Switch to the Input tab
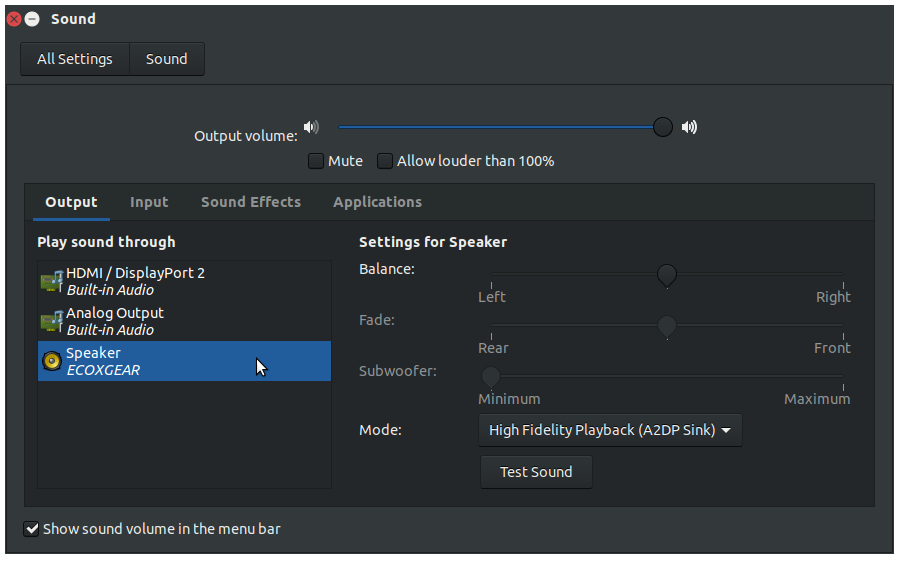This screenshot has width=903, height=563. tap(149, 202)
